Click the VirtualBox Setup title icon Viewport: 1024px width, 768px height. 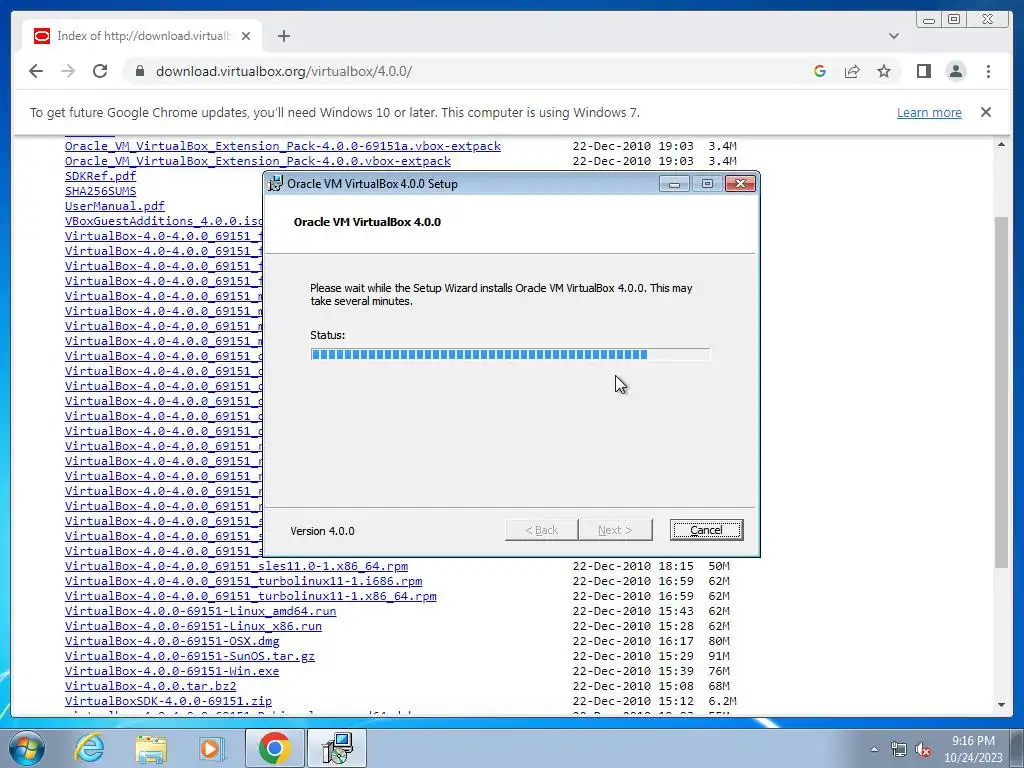pyautogui.click(x=276, y=184)
